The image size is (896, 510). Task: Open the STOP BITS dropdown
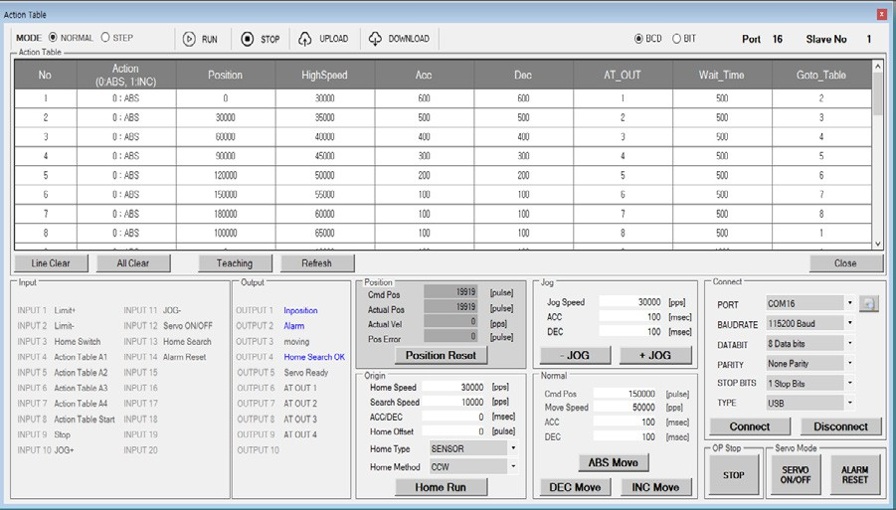click(850, 384)
